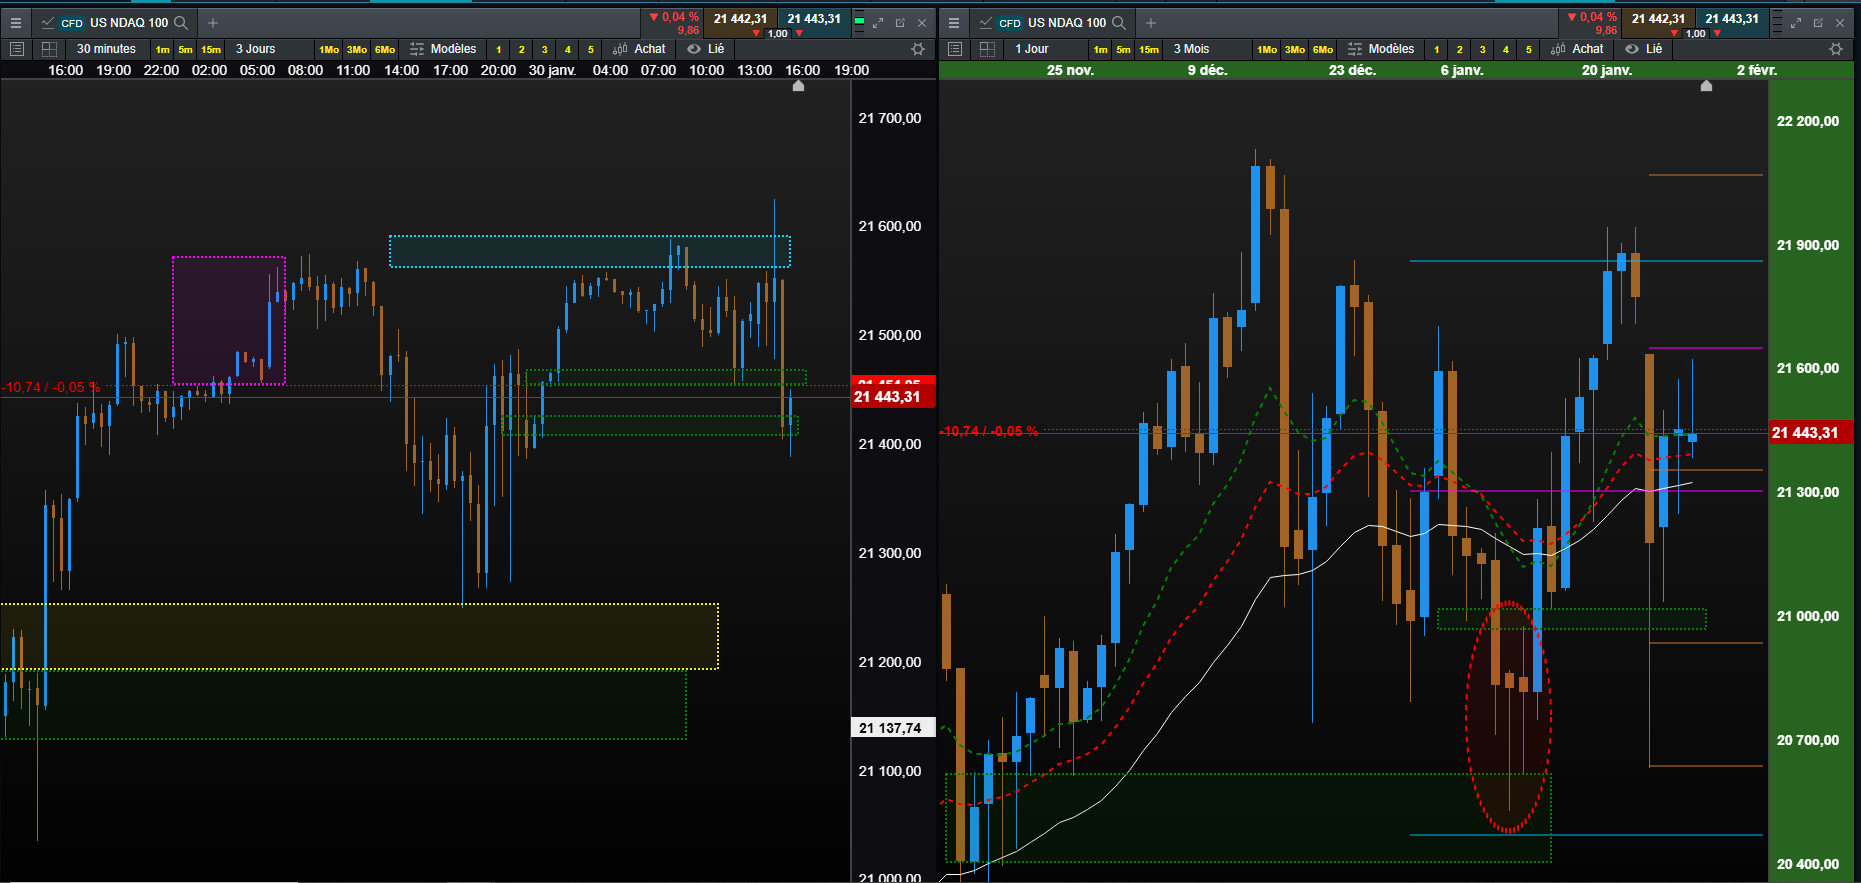Pop out the 30 minutes chart window

click(x=900, y=22)
